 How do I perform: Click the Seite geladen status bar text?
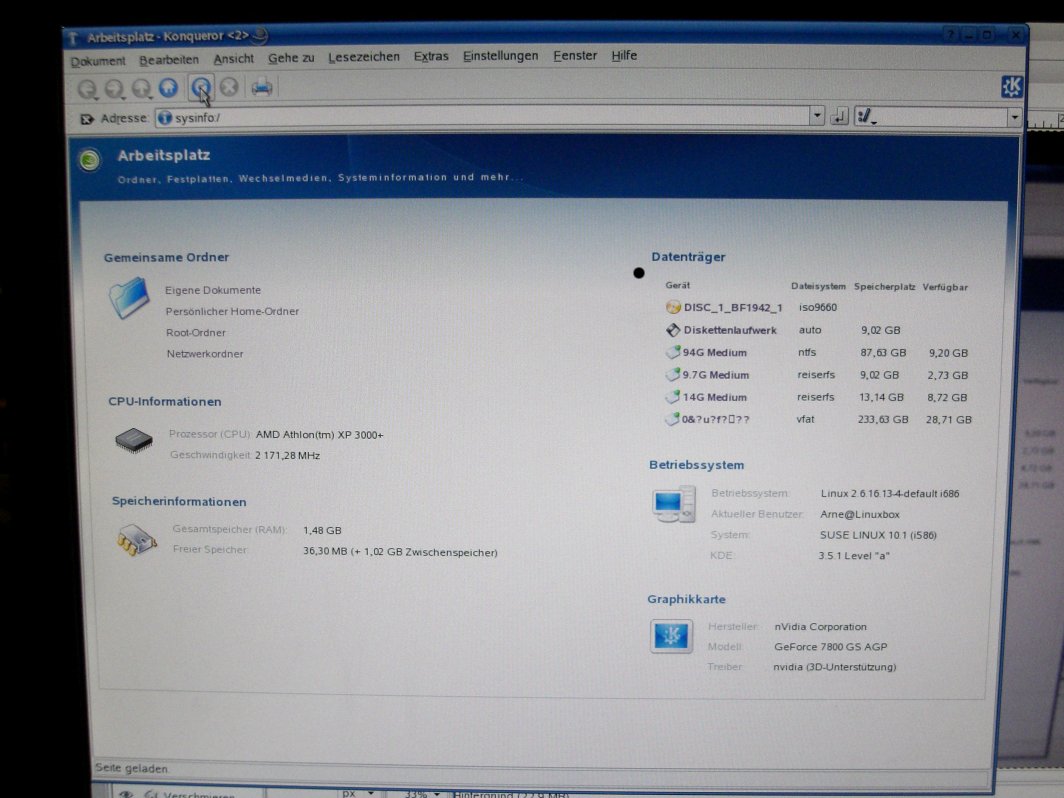(x=132, y=768)
